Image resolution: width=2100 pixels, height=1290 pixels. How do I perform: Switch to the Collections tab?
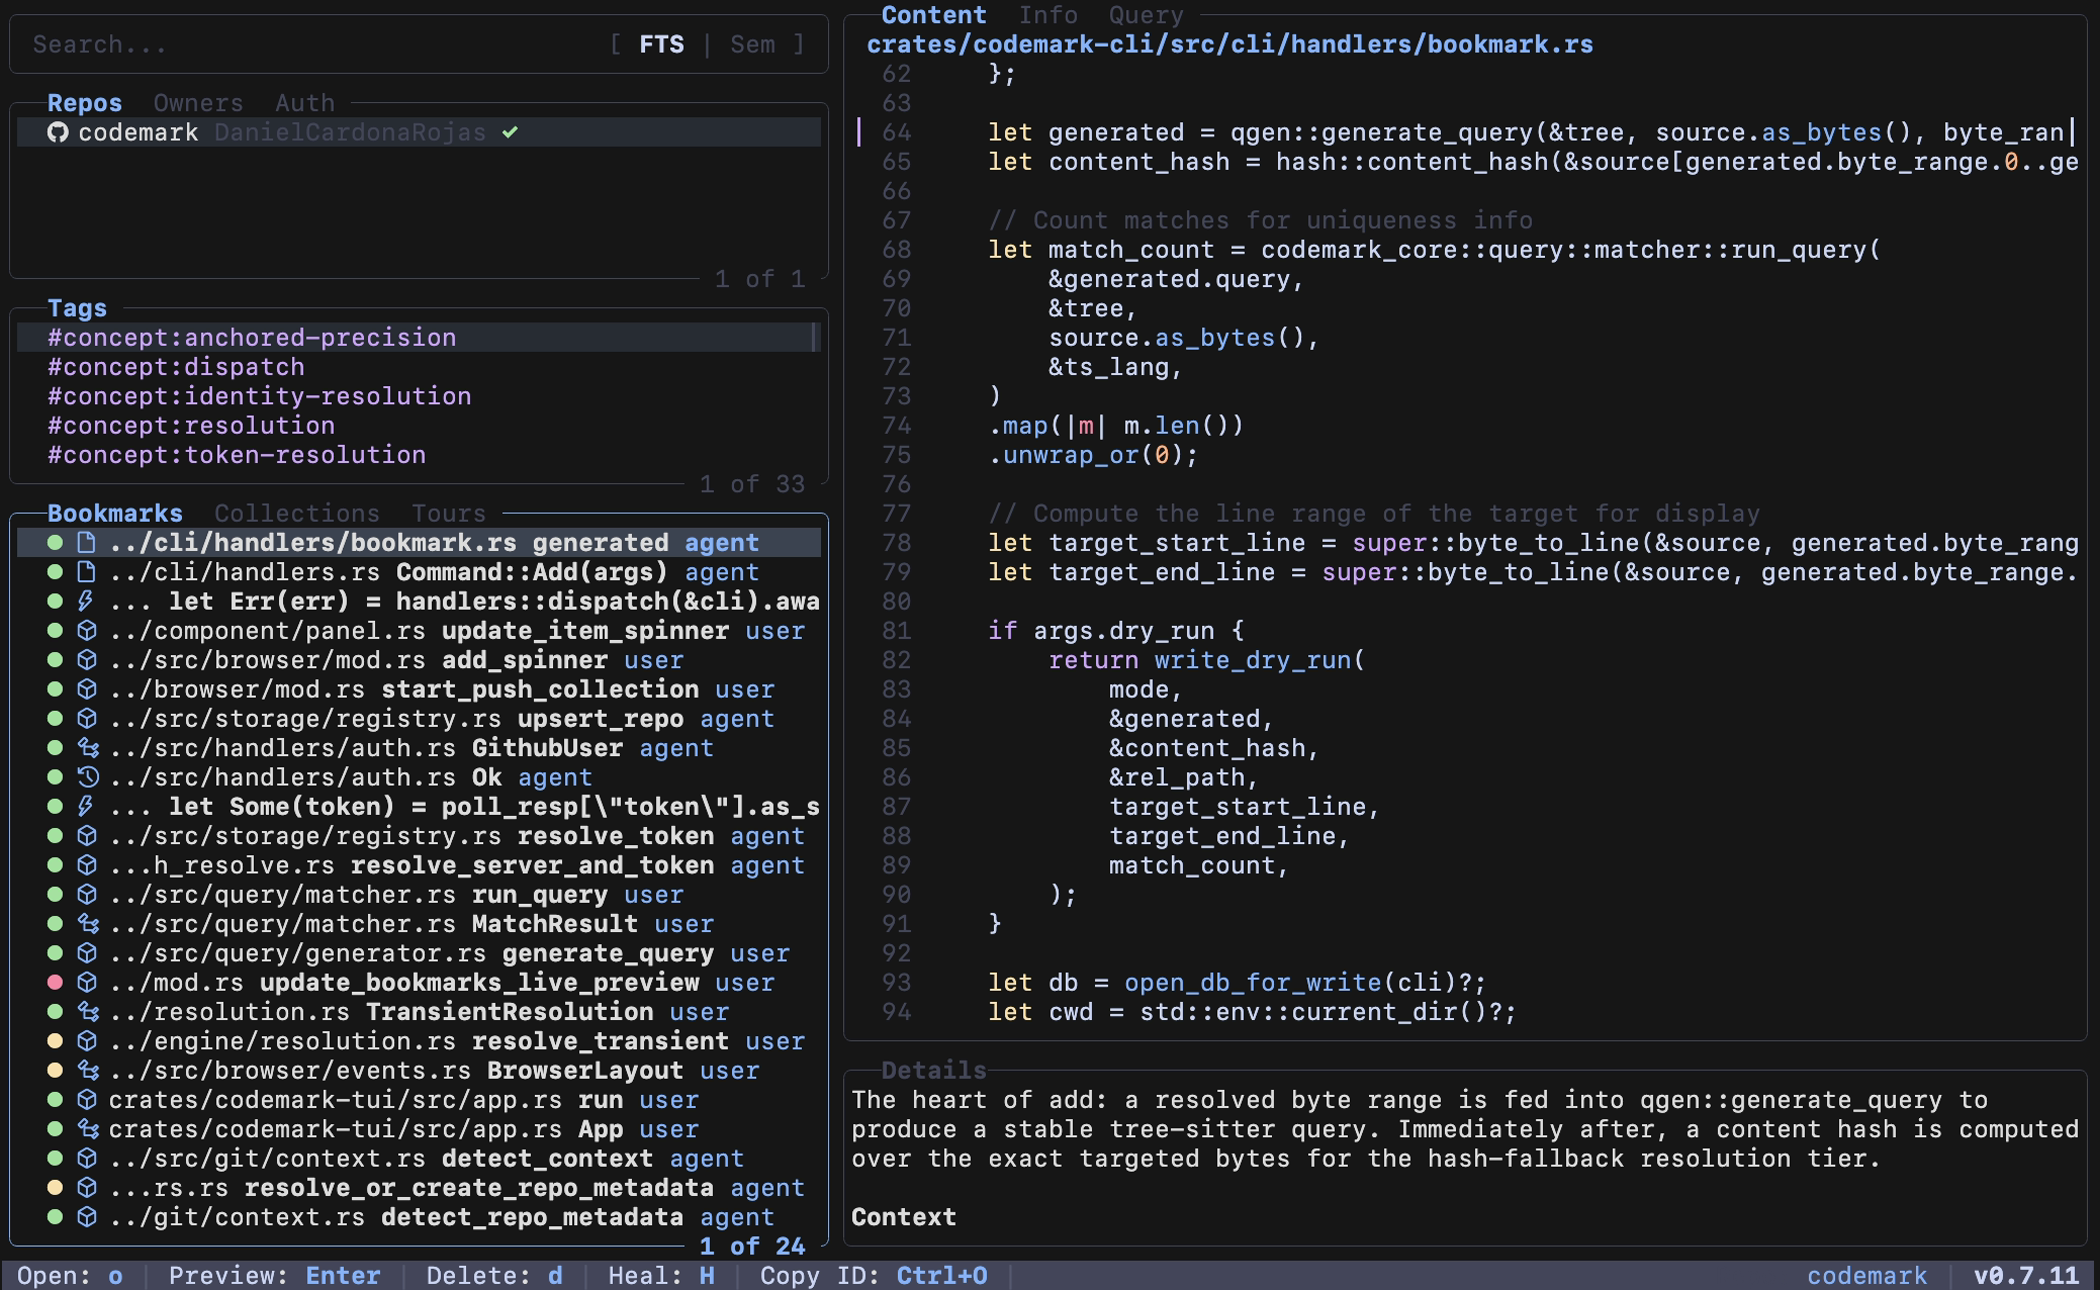297,513
